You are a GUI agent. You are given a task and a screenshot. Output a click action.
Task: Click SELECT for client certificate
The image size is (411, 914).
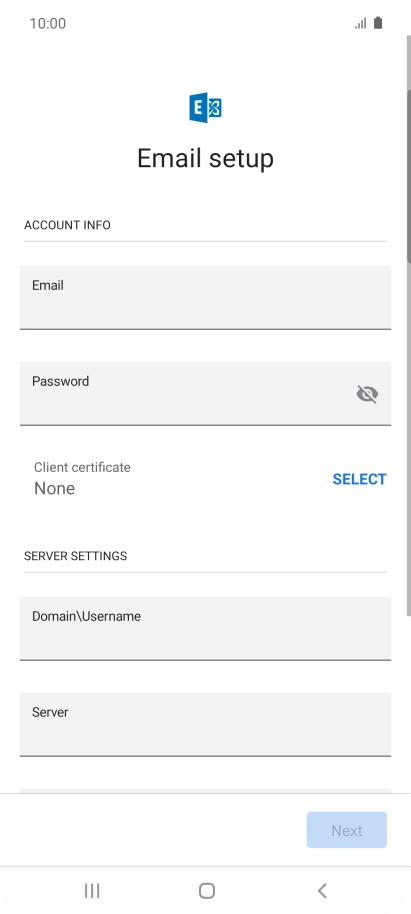coord(359,479)
